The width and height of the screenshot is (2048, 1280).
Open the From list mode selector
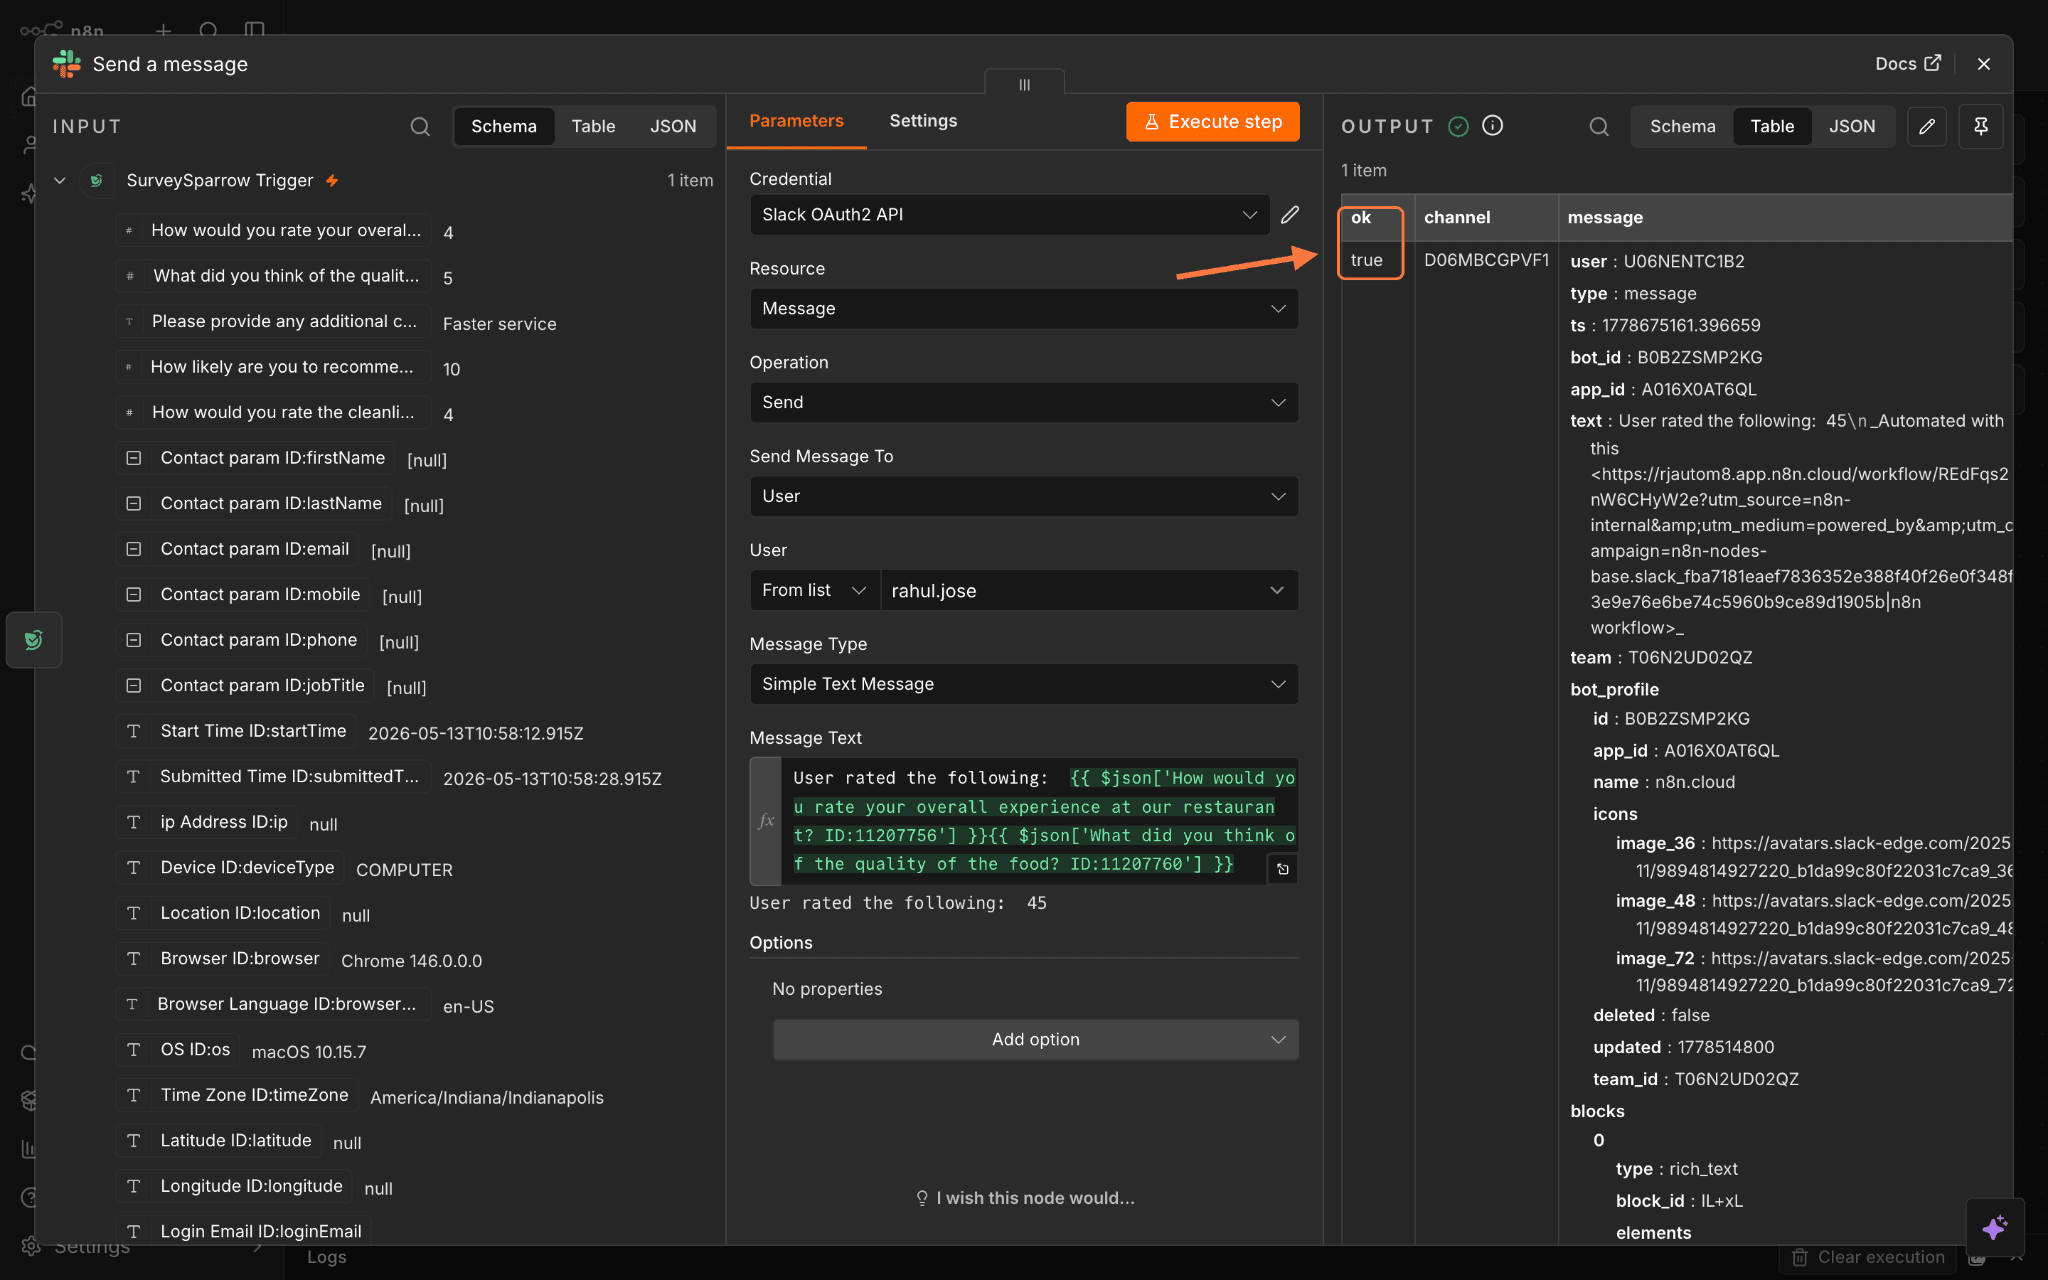814,590
